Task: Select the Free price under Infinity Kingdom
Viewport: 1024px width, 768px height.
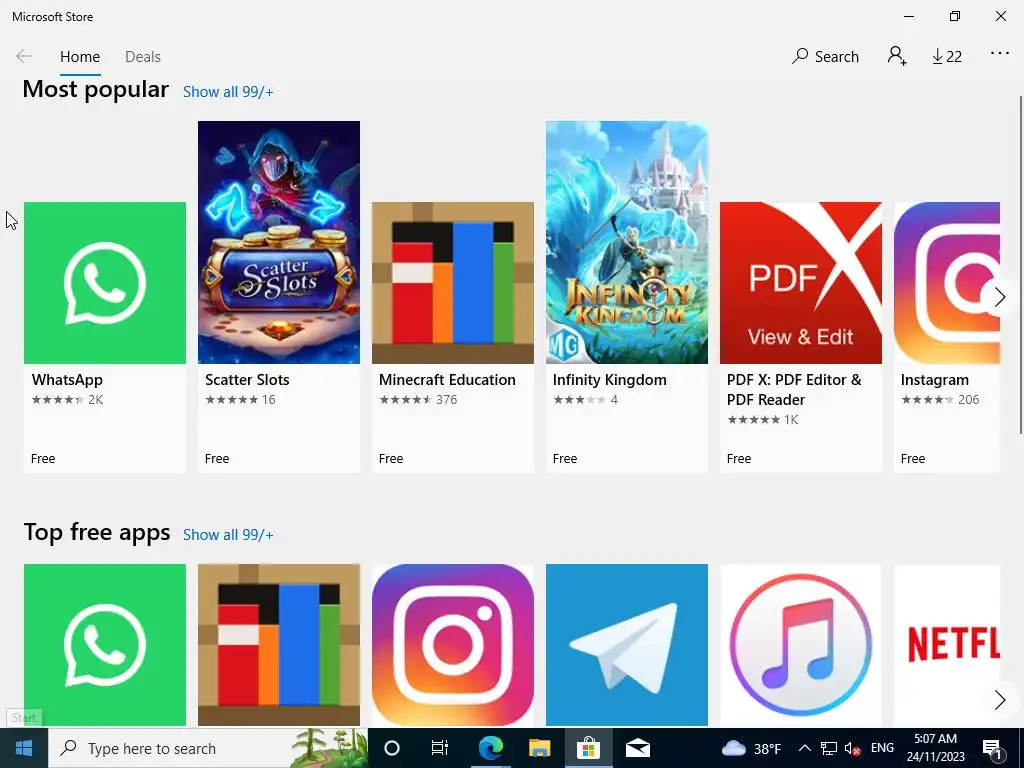Action: point(565,458)
